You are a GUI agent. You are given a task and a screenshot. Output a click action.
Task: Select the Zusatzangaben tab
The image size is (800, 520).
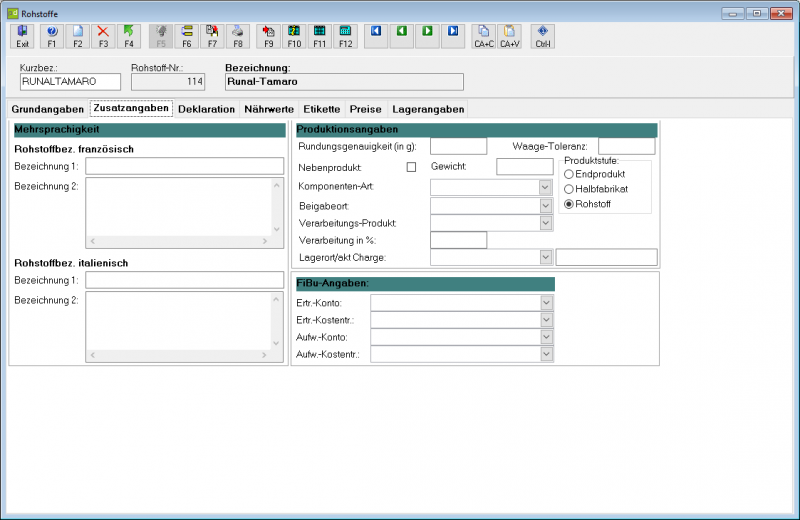point(131,108)
